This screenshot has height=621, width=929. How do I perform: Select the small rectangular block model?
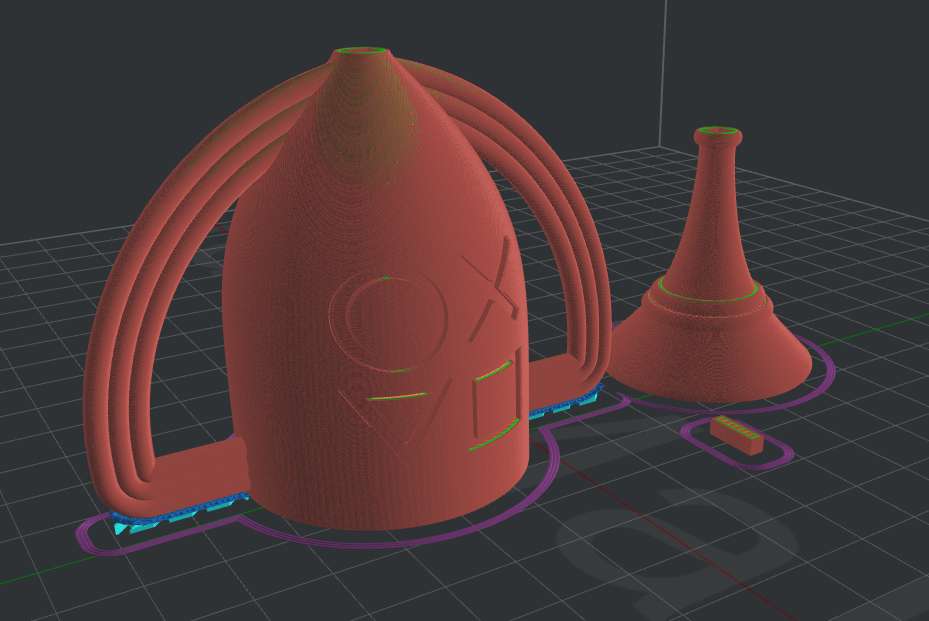click(736, 434)
